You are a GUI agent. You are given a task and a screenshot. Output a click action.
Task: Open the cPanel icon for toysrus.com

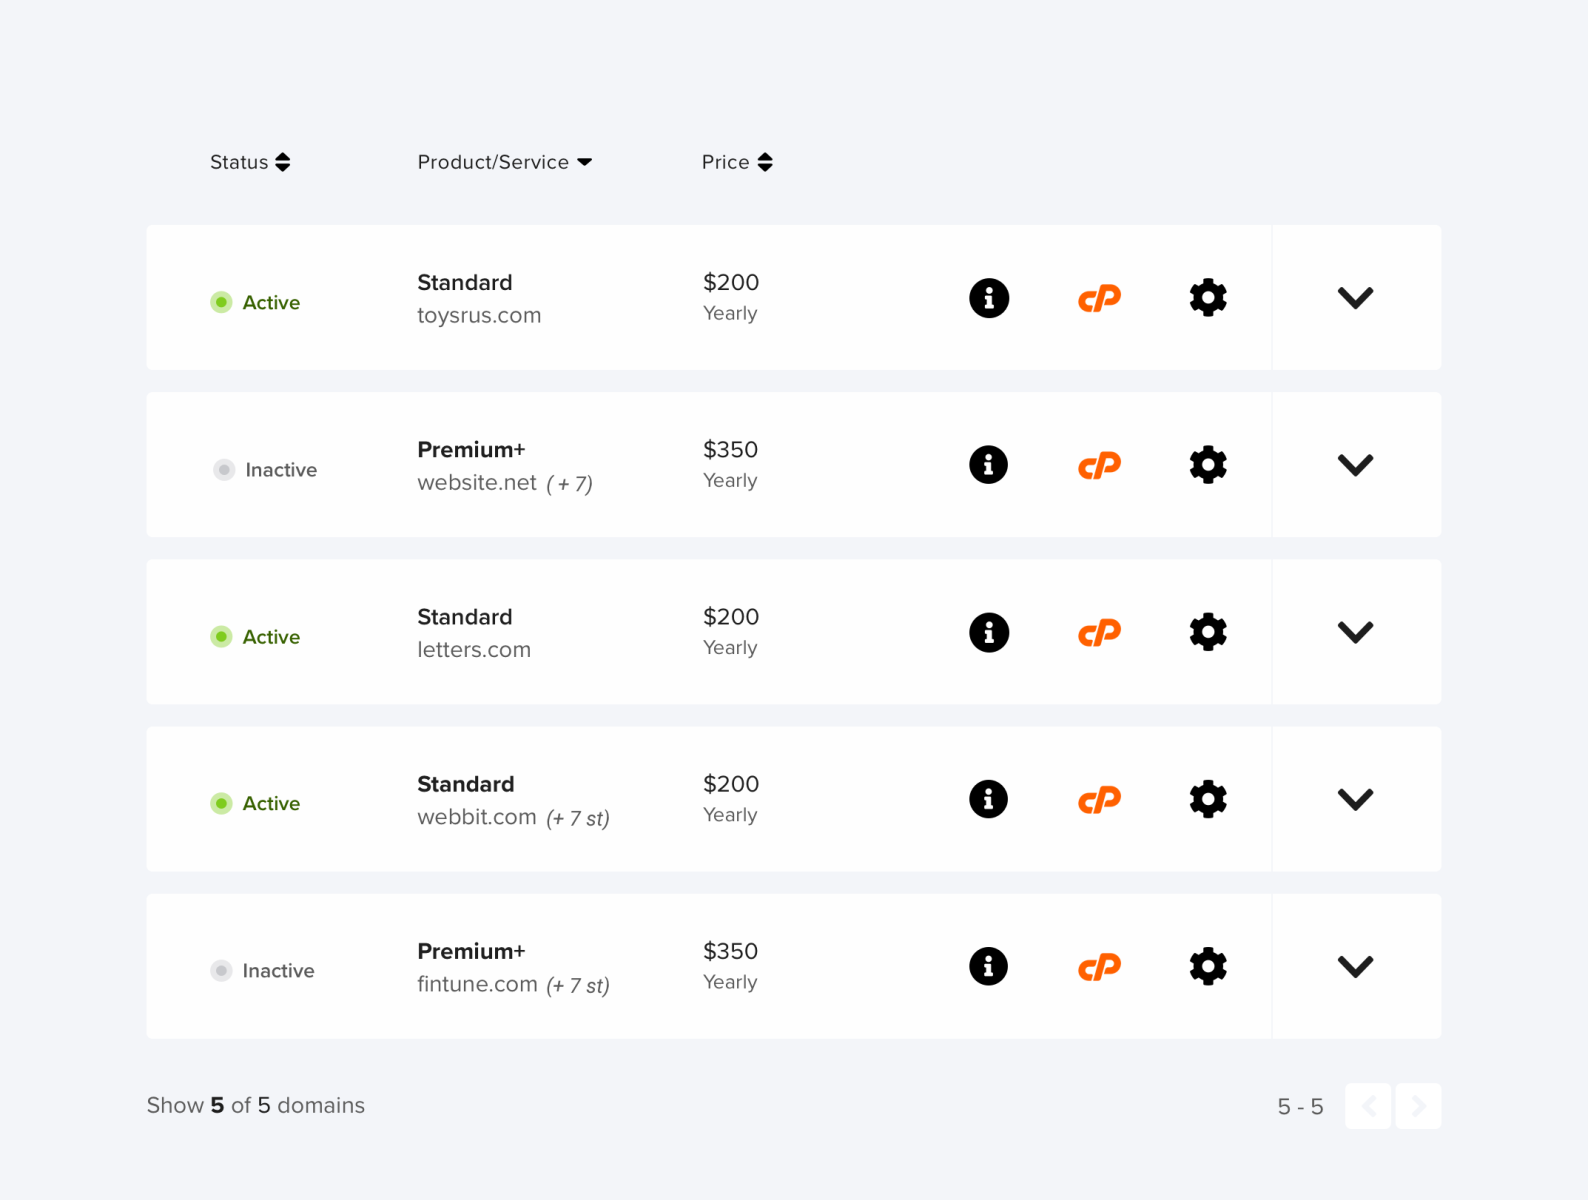pyautogui.click(x=1099, y=297)
